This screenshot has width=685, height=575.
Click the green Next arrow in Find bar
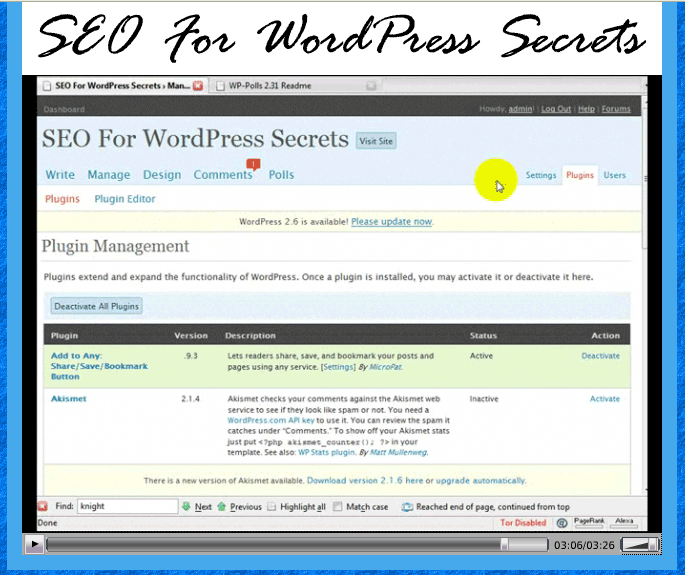point(187,506)
